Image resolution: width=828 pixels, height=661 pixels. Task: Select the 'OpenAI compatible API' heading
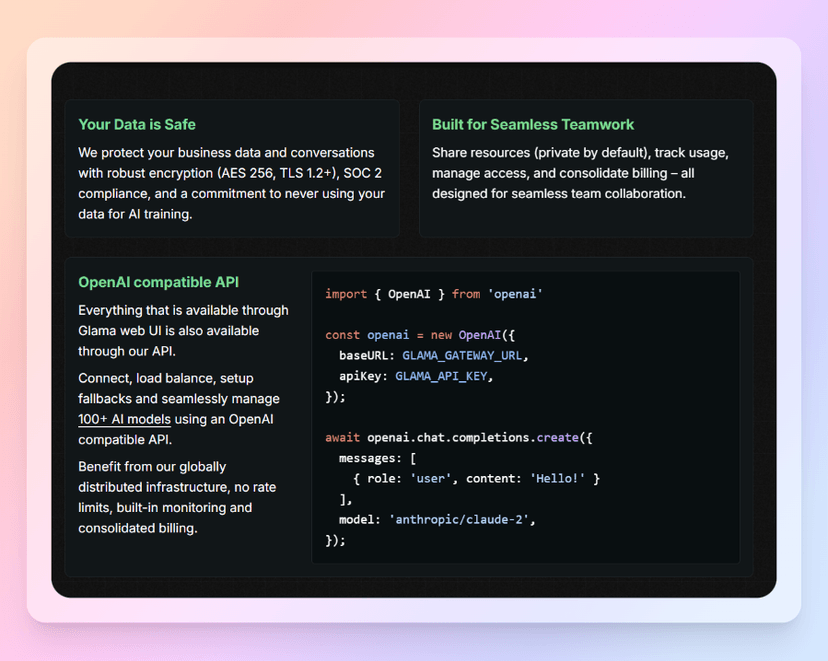pos(158,282)
